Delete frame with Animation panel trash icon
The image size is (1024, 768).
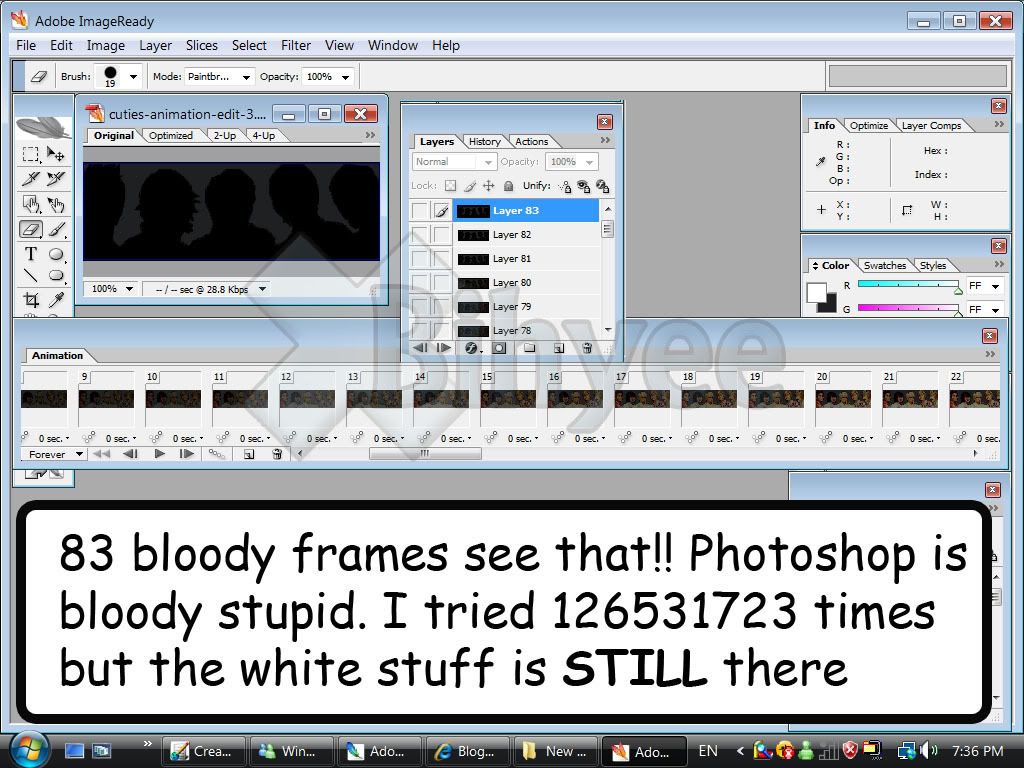pos(277,454)
